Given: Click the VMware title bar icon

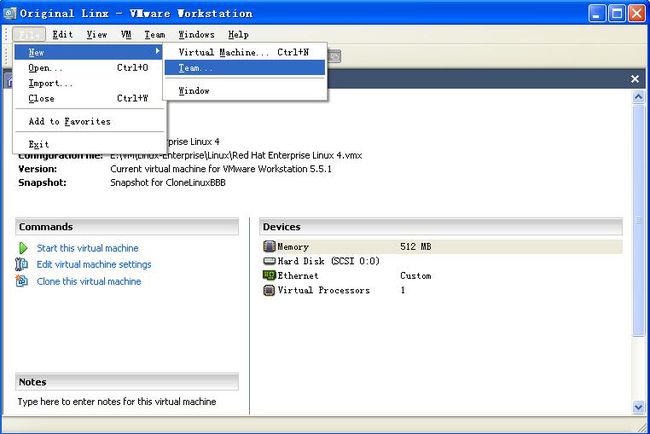Looking at the screenshot, I should [x=10, y=13].
